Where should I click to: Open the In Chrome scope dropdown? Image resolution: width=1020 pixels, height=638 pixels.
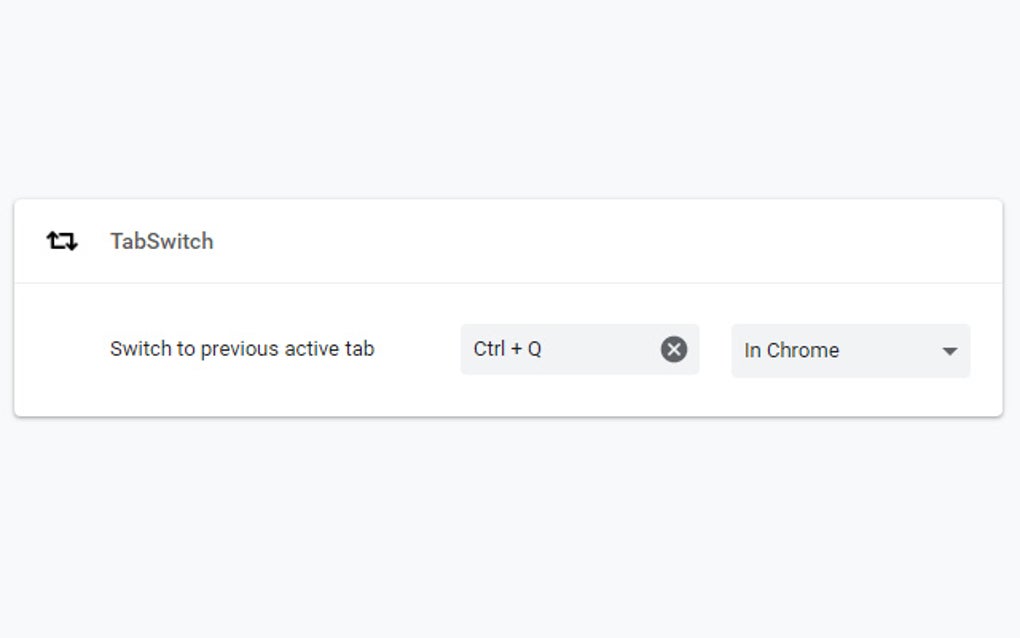coord(850,350)
